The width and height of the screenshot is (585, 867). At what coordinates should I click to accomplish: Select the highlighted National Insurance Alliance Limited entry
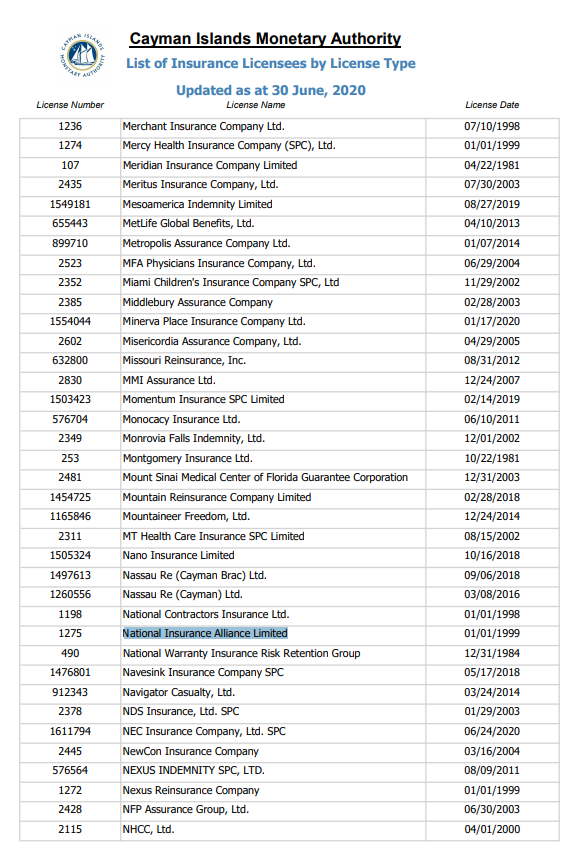[x=205, y=634]
